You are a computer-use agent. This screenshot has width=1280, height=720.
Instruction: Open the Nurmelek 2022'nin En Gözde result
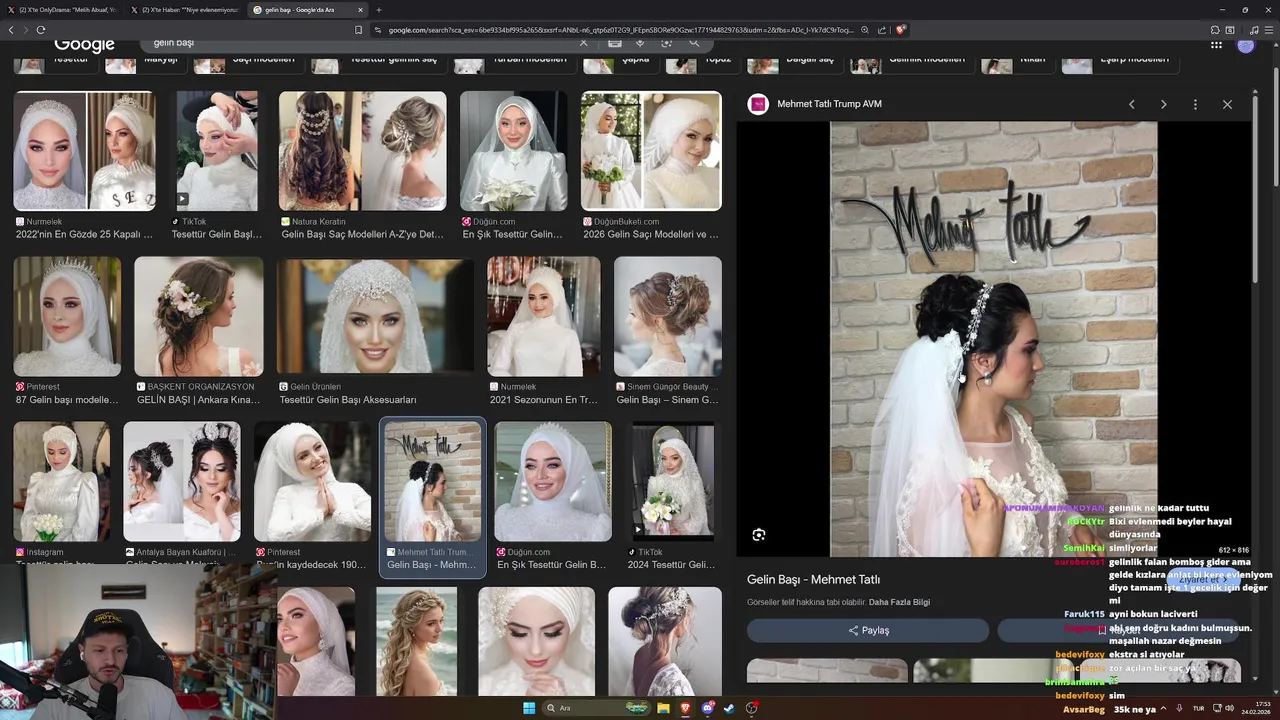84,166
